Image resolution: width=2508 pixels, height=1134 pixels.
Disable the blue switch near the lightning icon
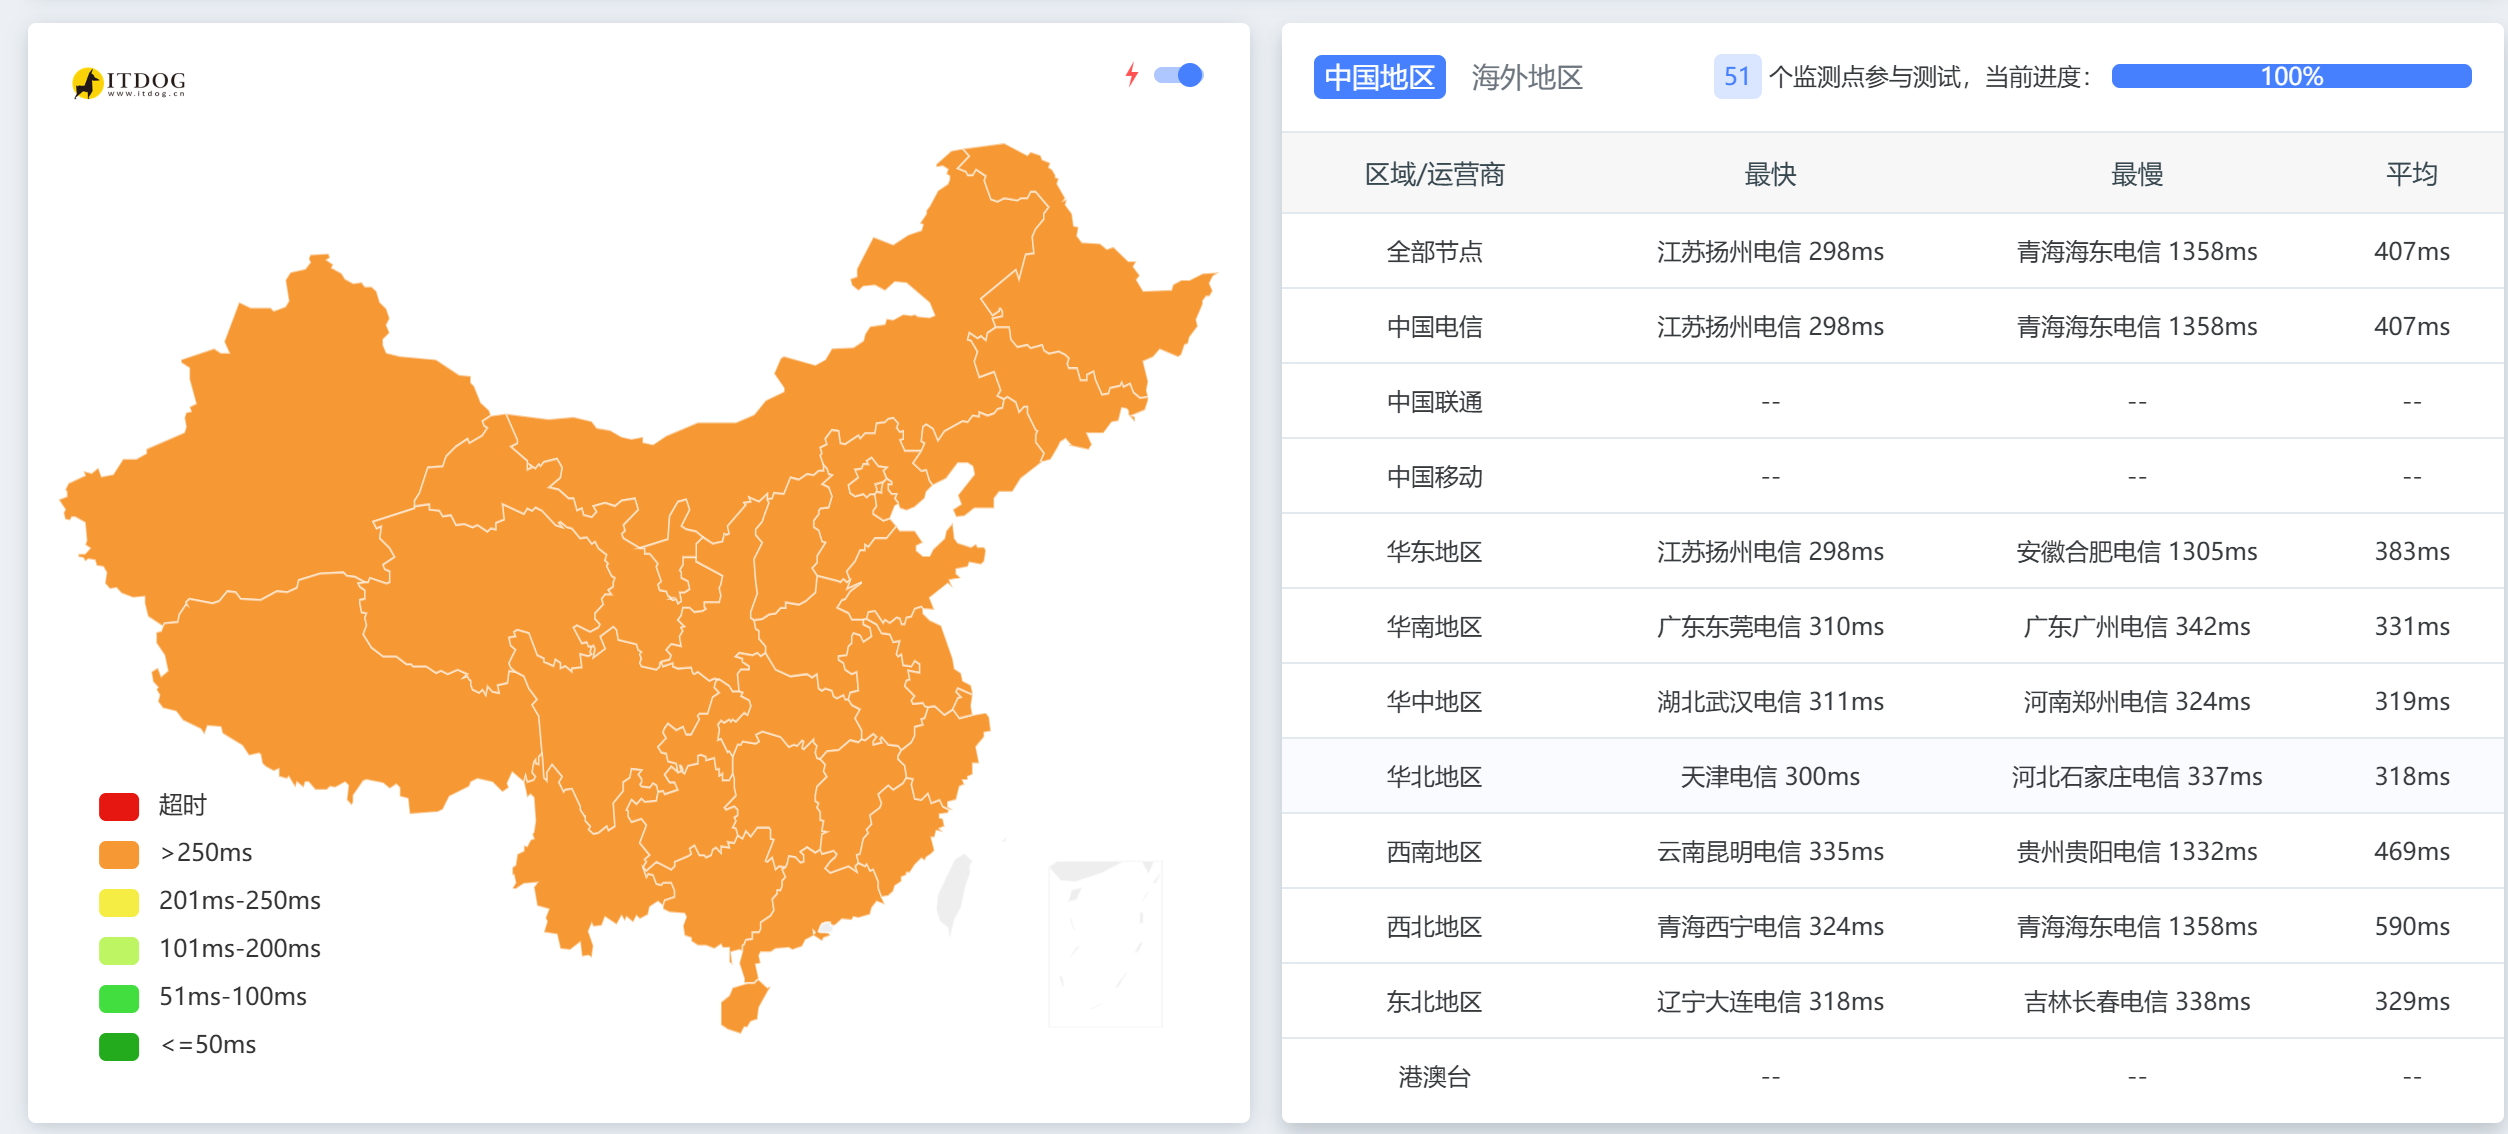pyautogui.click(x=1179, y=74)
